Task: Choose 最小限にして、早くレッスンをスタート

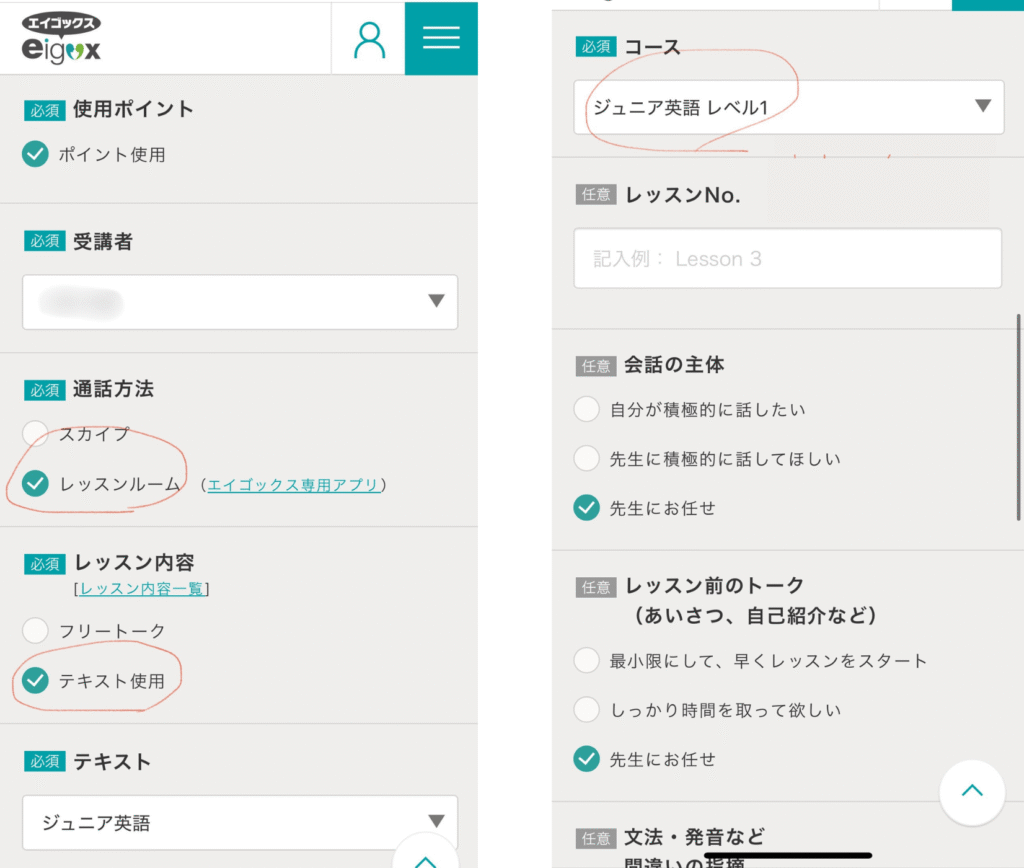Action: [x=587, y=660]
